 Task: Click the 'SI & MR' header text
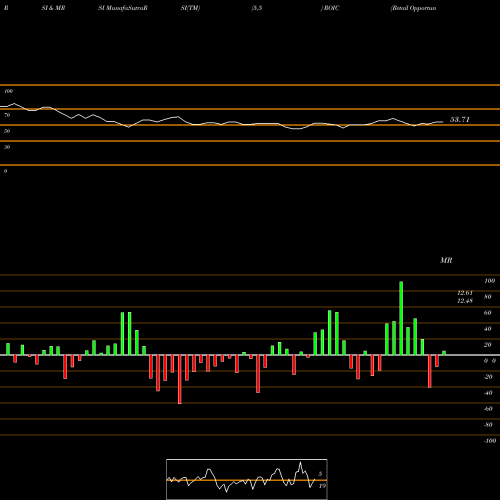coord(53,8)
